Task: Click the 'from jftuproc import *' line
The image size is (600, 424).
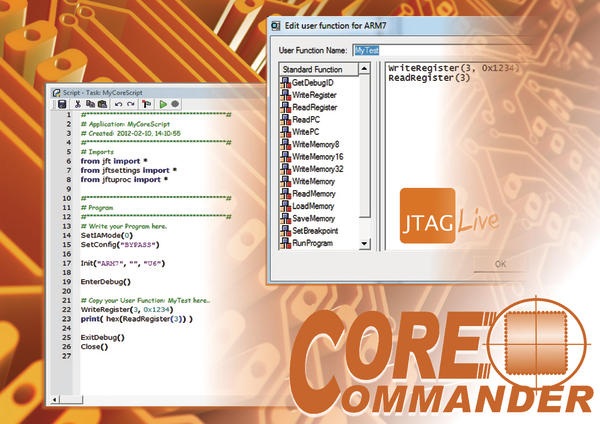Action: [x=124, y=179]
